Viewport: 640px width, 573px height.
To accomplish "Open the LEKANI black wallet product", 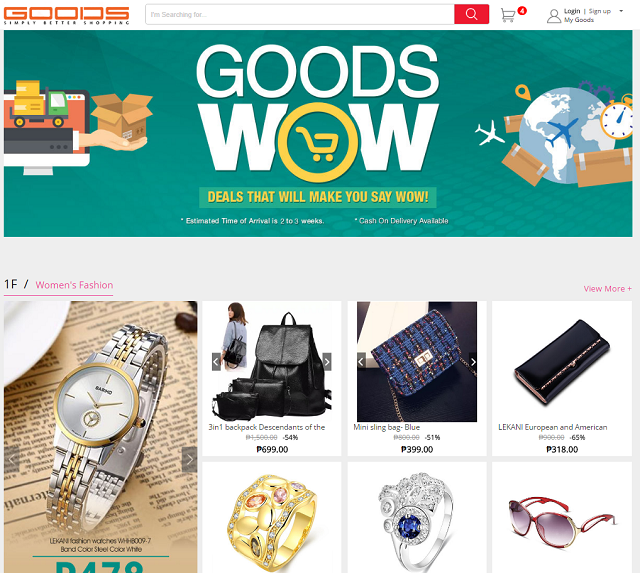I will 562,378.
